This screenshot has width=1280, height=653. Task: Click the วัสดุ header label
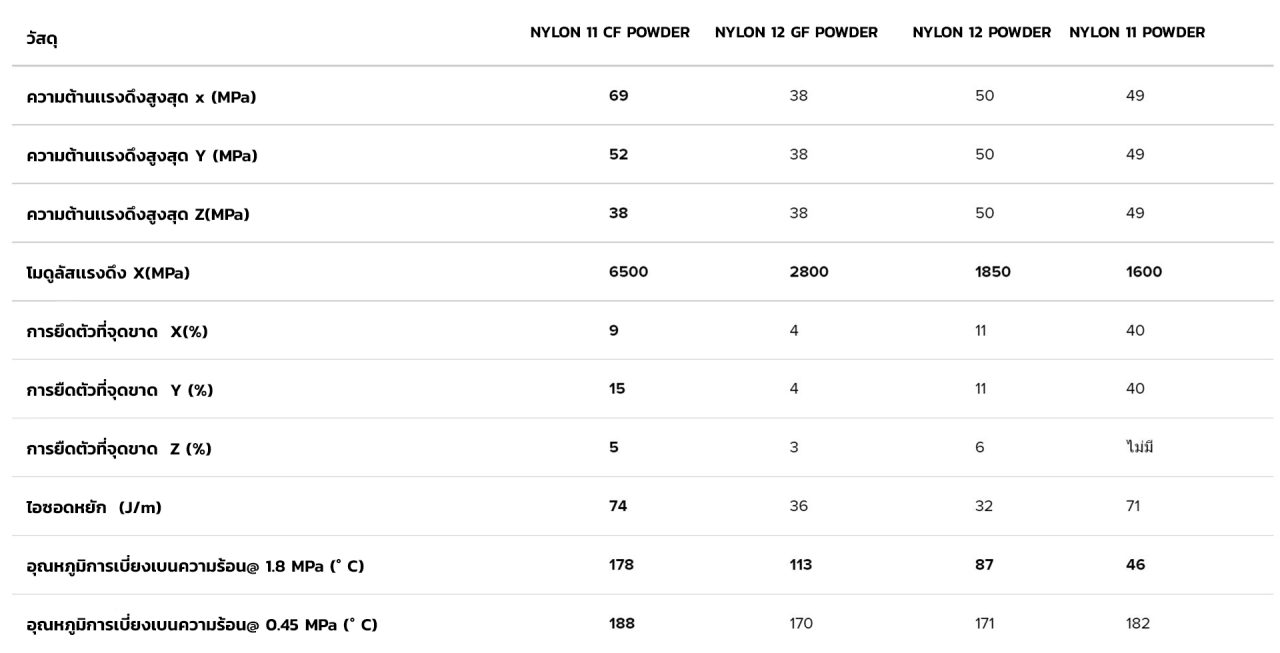pos(42,40)
